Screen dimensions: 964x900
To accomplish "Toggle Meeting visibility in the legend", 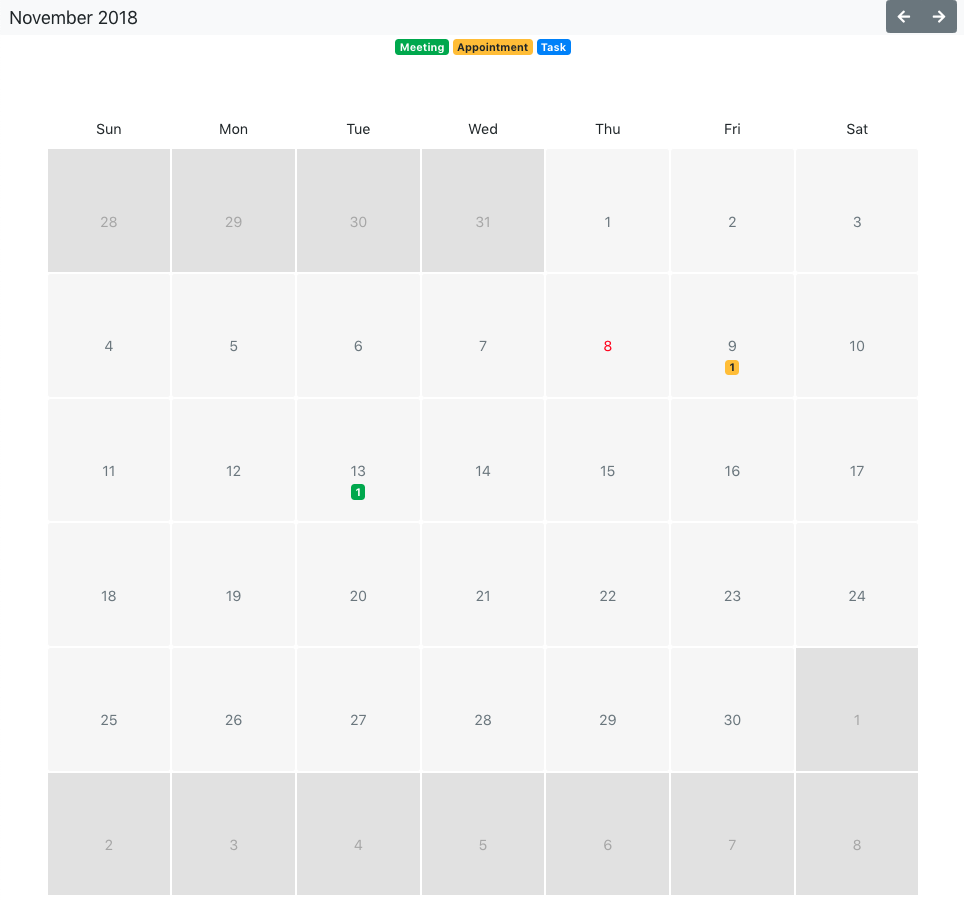I will point(421,46).
